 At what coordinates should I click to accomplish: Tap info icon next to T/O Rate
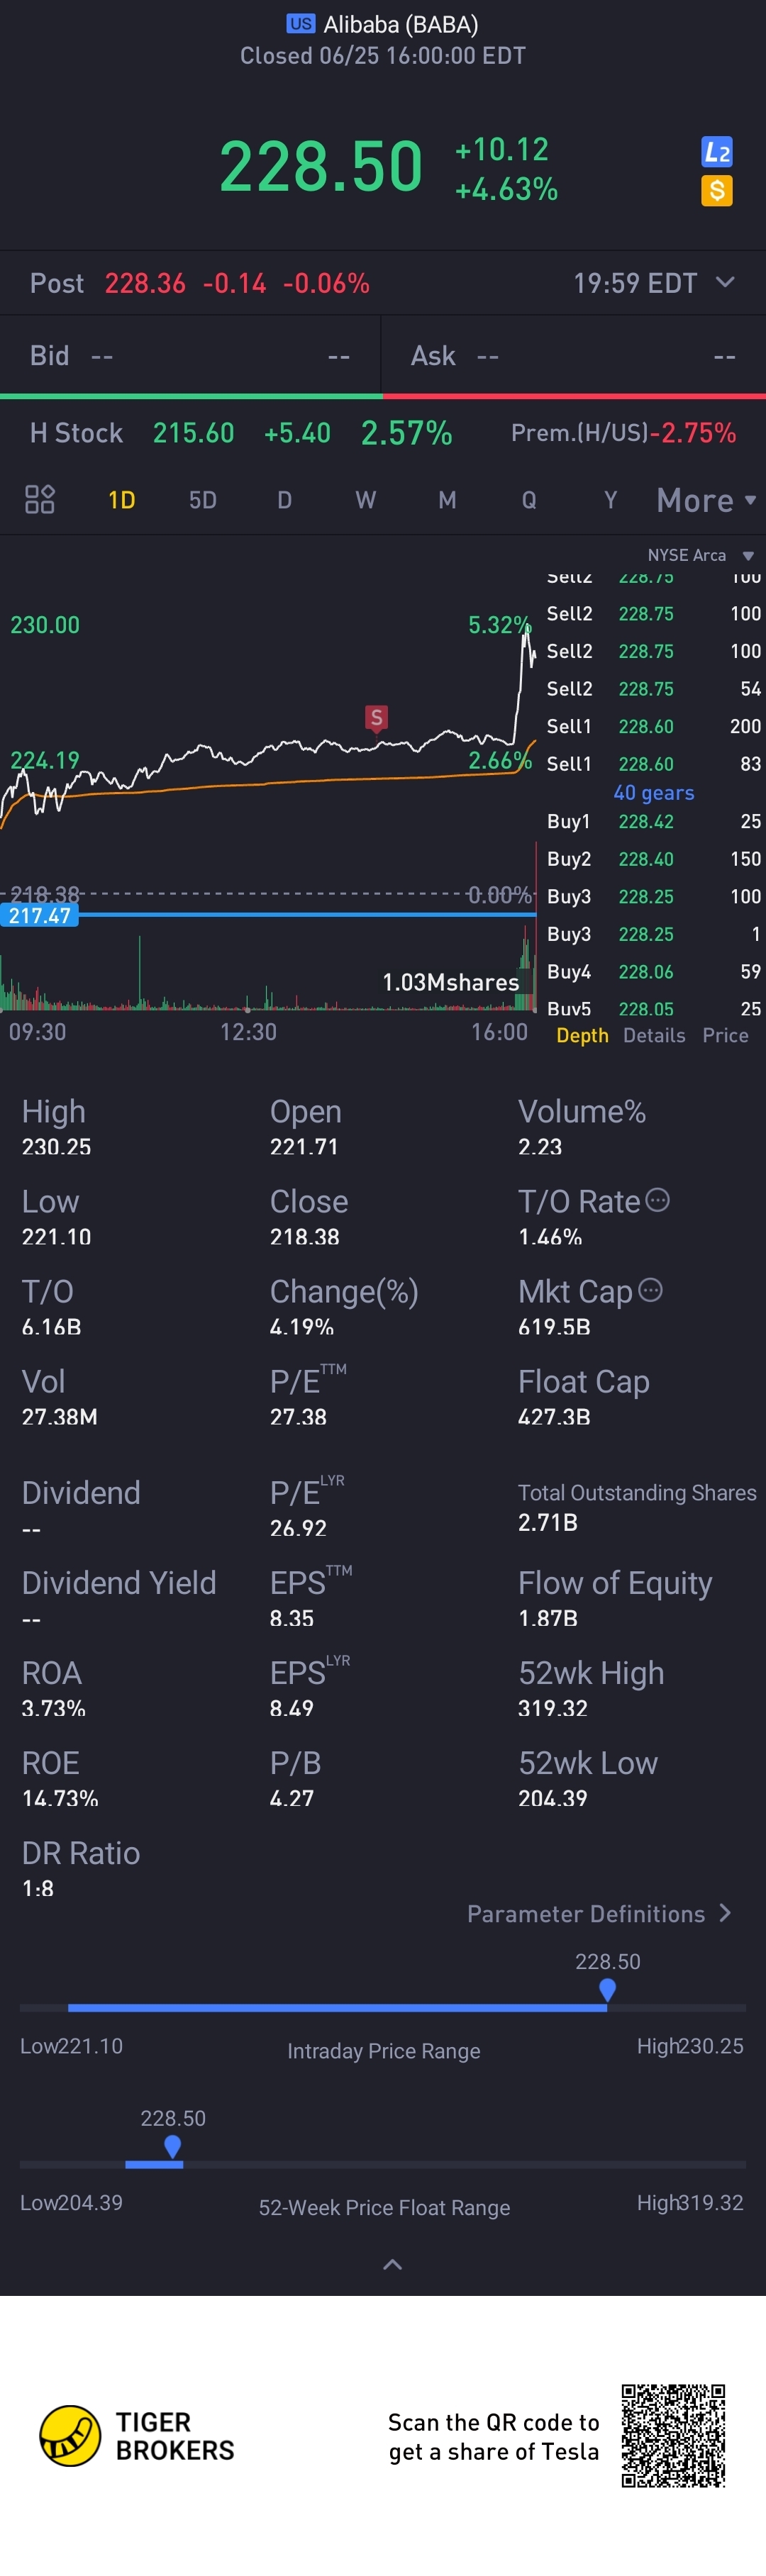[657, 1200]
